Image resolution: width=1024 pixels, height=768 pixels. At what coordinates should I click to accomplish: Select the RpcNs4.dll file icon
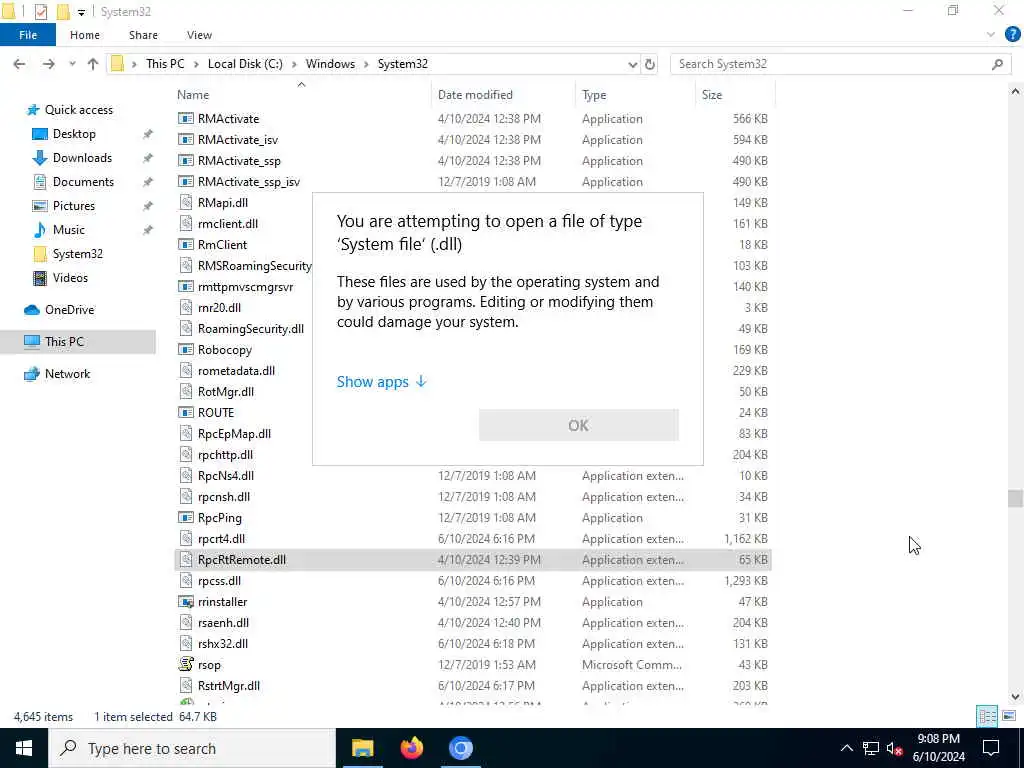(x=186, y=475)
